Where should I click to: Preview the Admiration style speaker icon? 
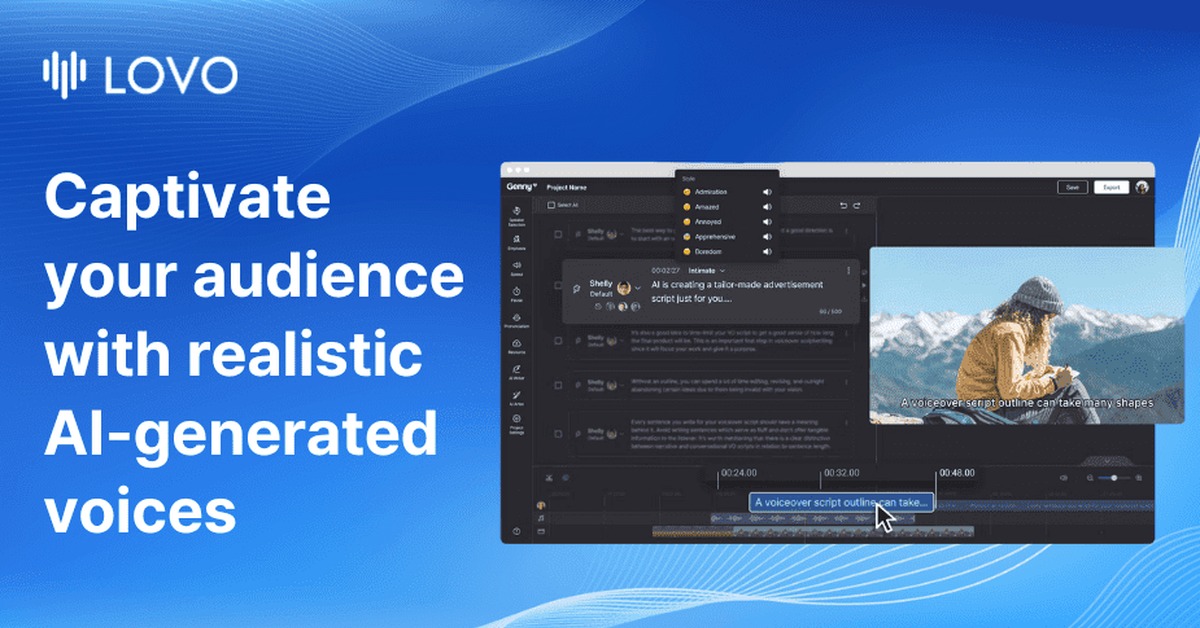tap(767, 191)
